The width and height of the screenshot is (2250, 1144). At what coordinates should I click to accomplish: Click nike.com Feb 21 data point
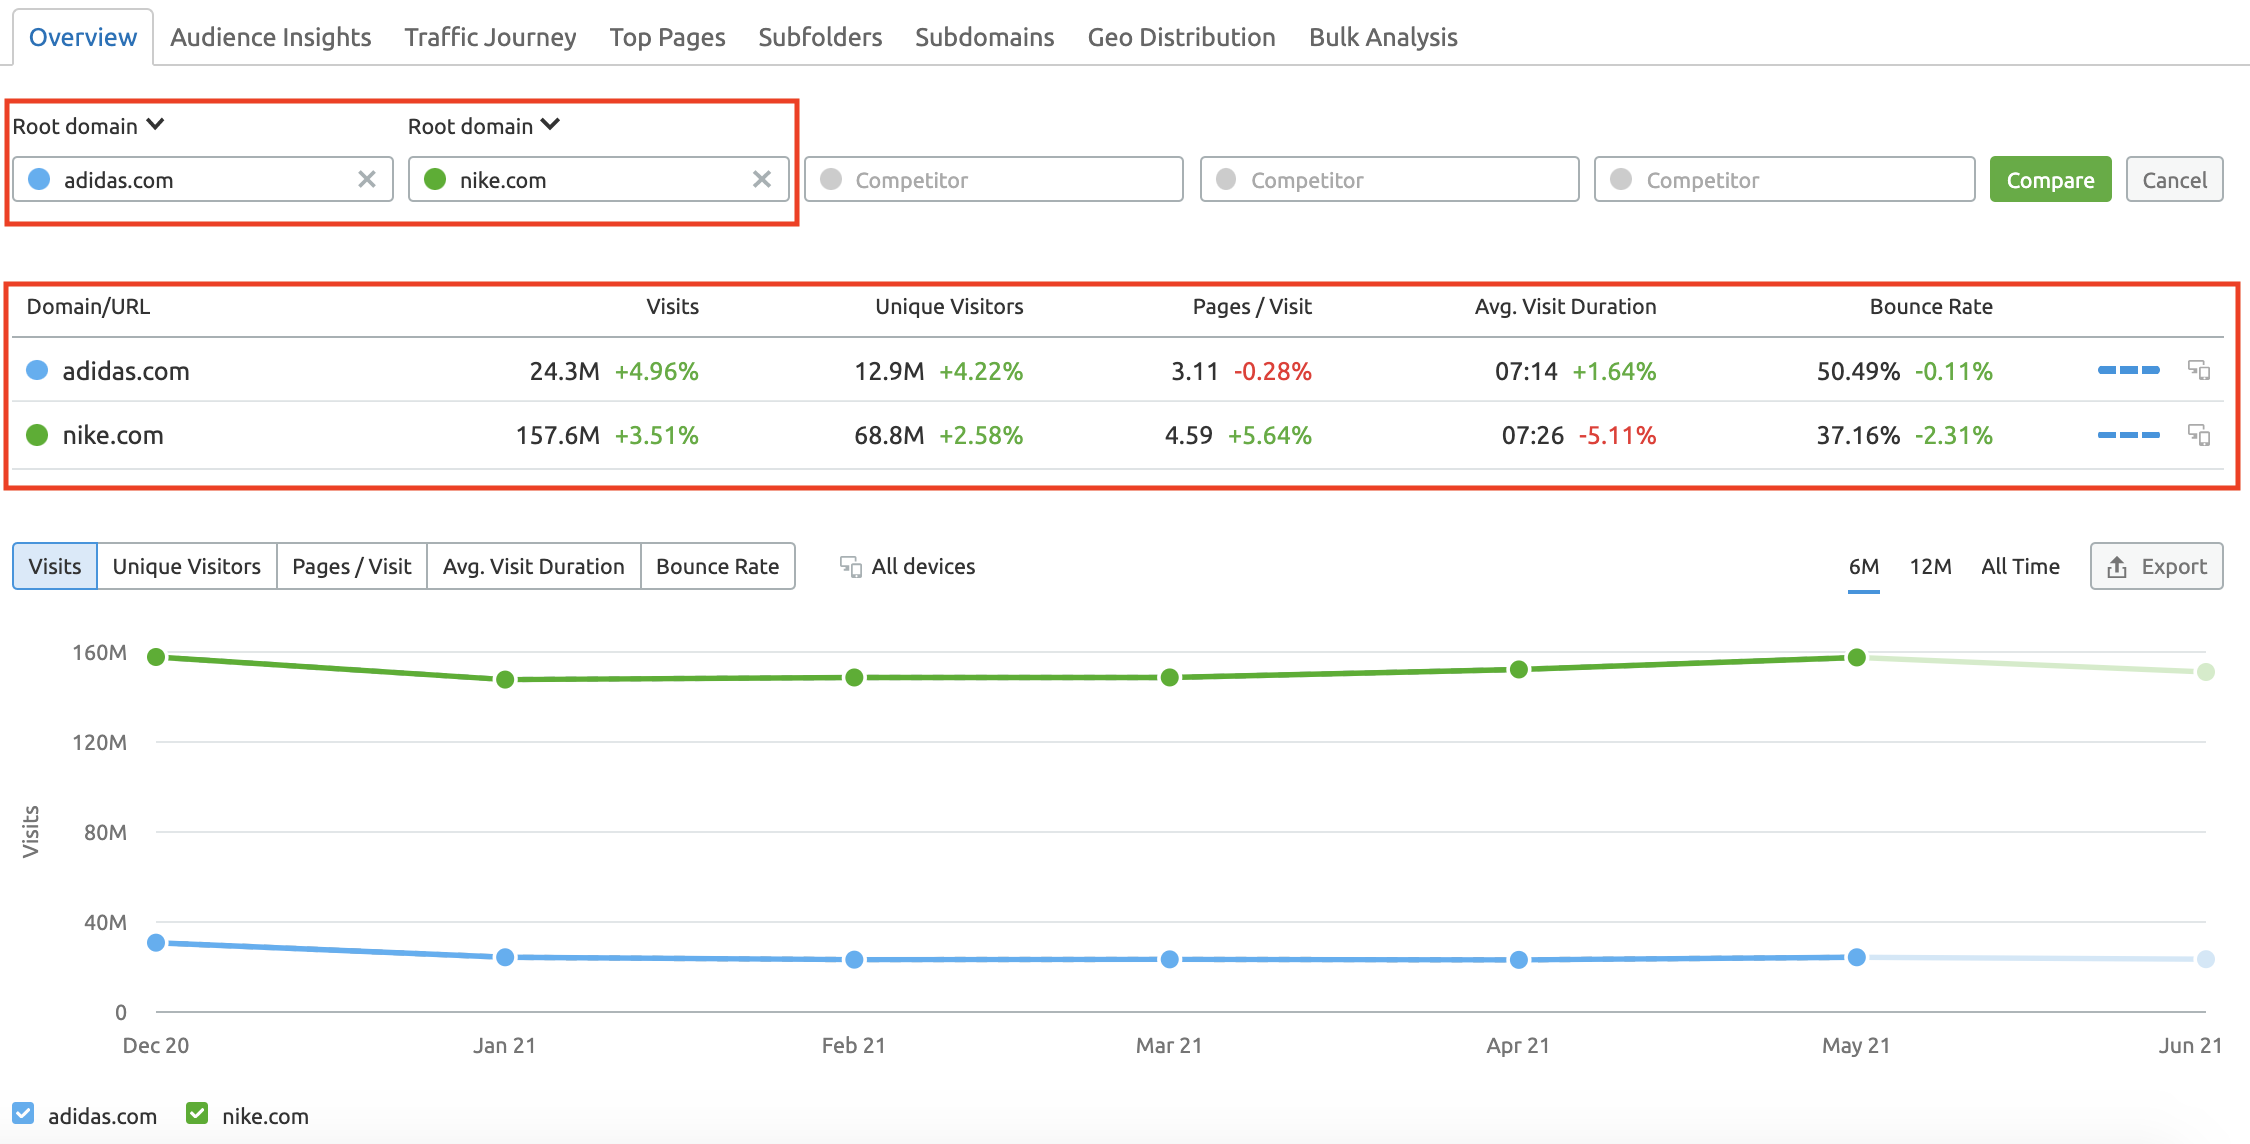point(854,677)
